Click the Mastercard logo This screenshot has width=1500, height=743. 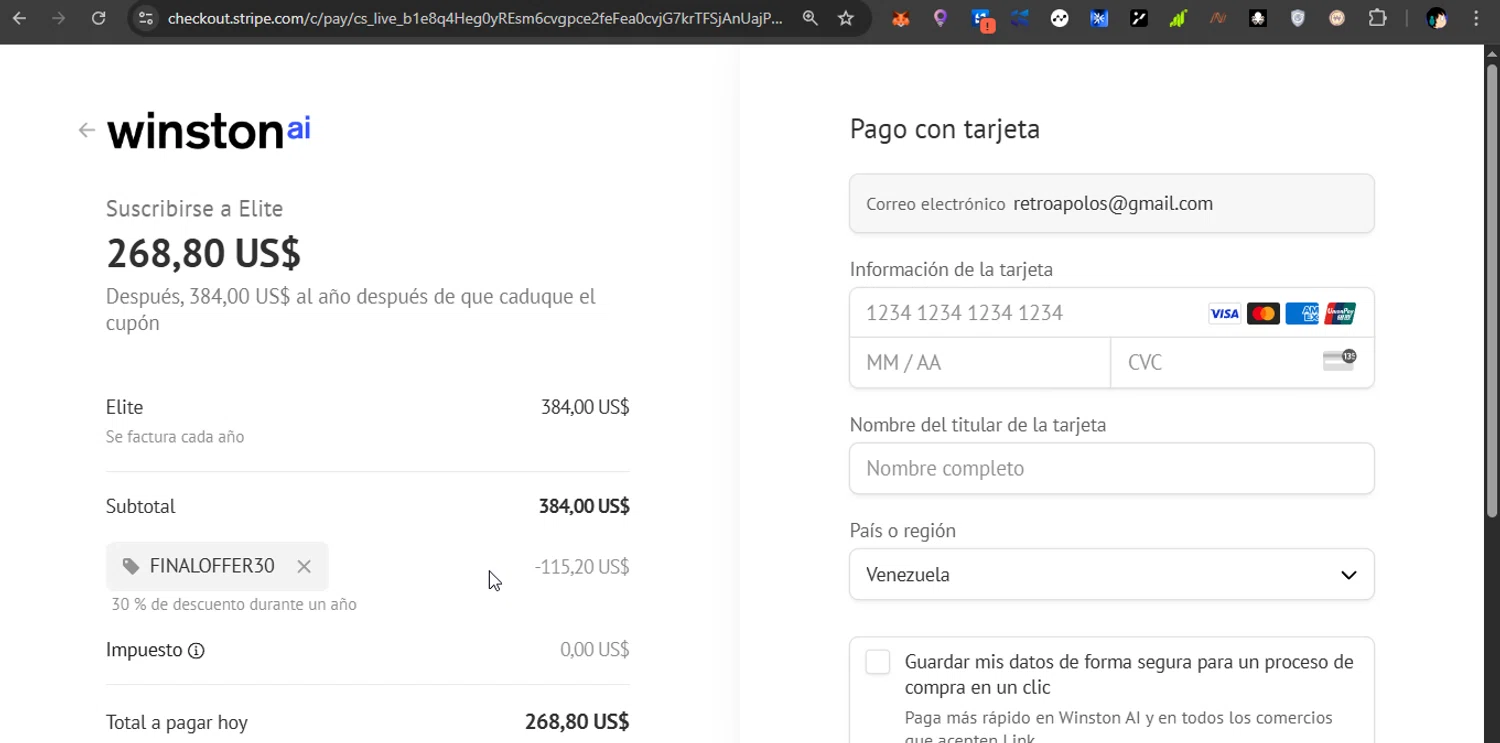(1263, 314)
